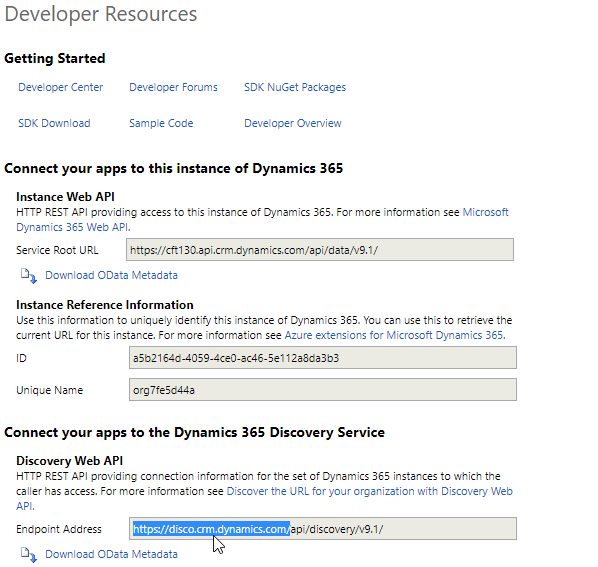Click inside the Unique Name field

[x=323, y=390]
